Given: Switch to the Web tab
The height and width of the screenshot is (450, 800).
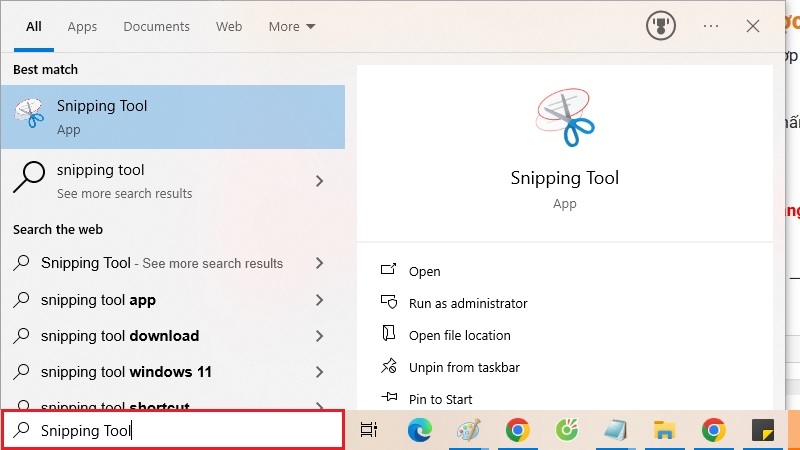Looking at the screenshot, I should pyautogui.click(x=229, y=27).
